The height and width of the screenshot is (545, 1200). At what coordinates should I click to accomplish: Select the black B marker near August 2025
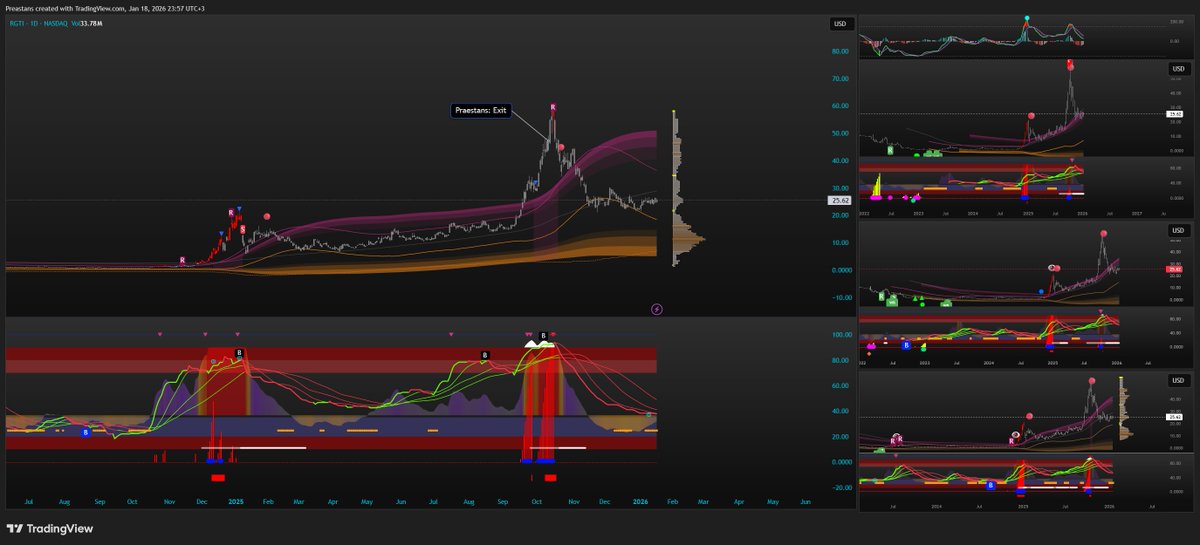(x=484, y=355)
